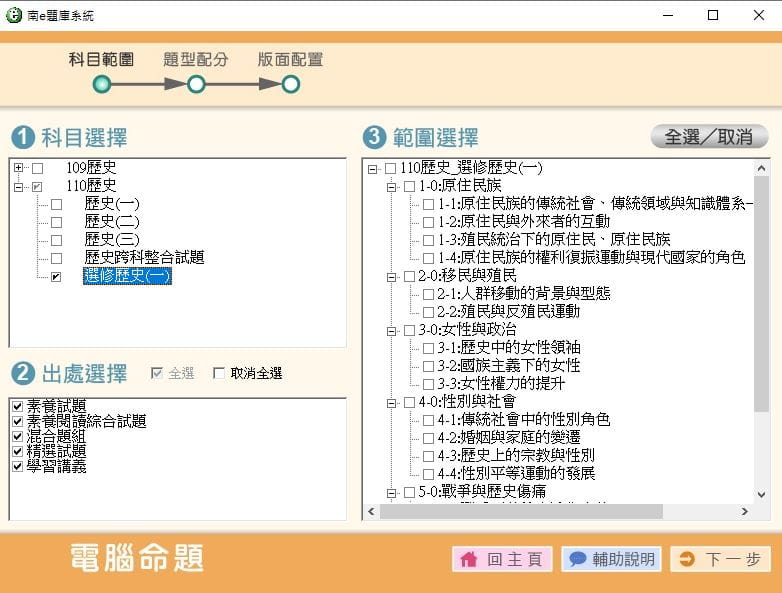Screen dimensions: 782x593
Task: Check 2-2:殖民與反殖民運動 checkbox
Action: click(x=428, y=312)
